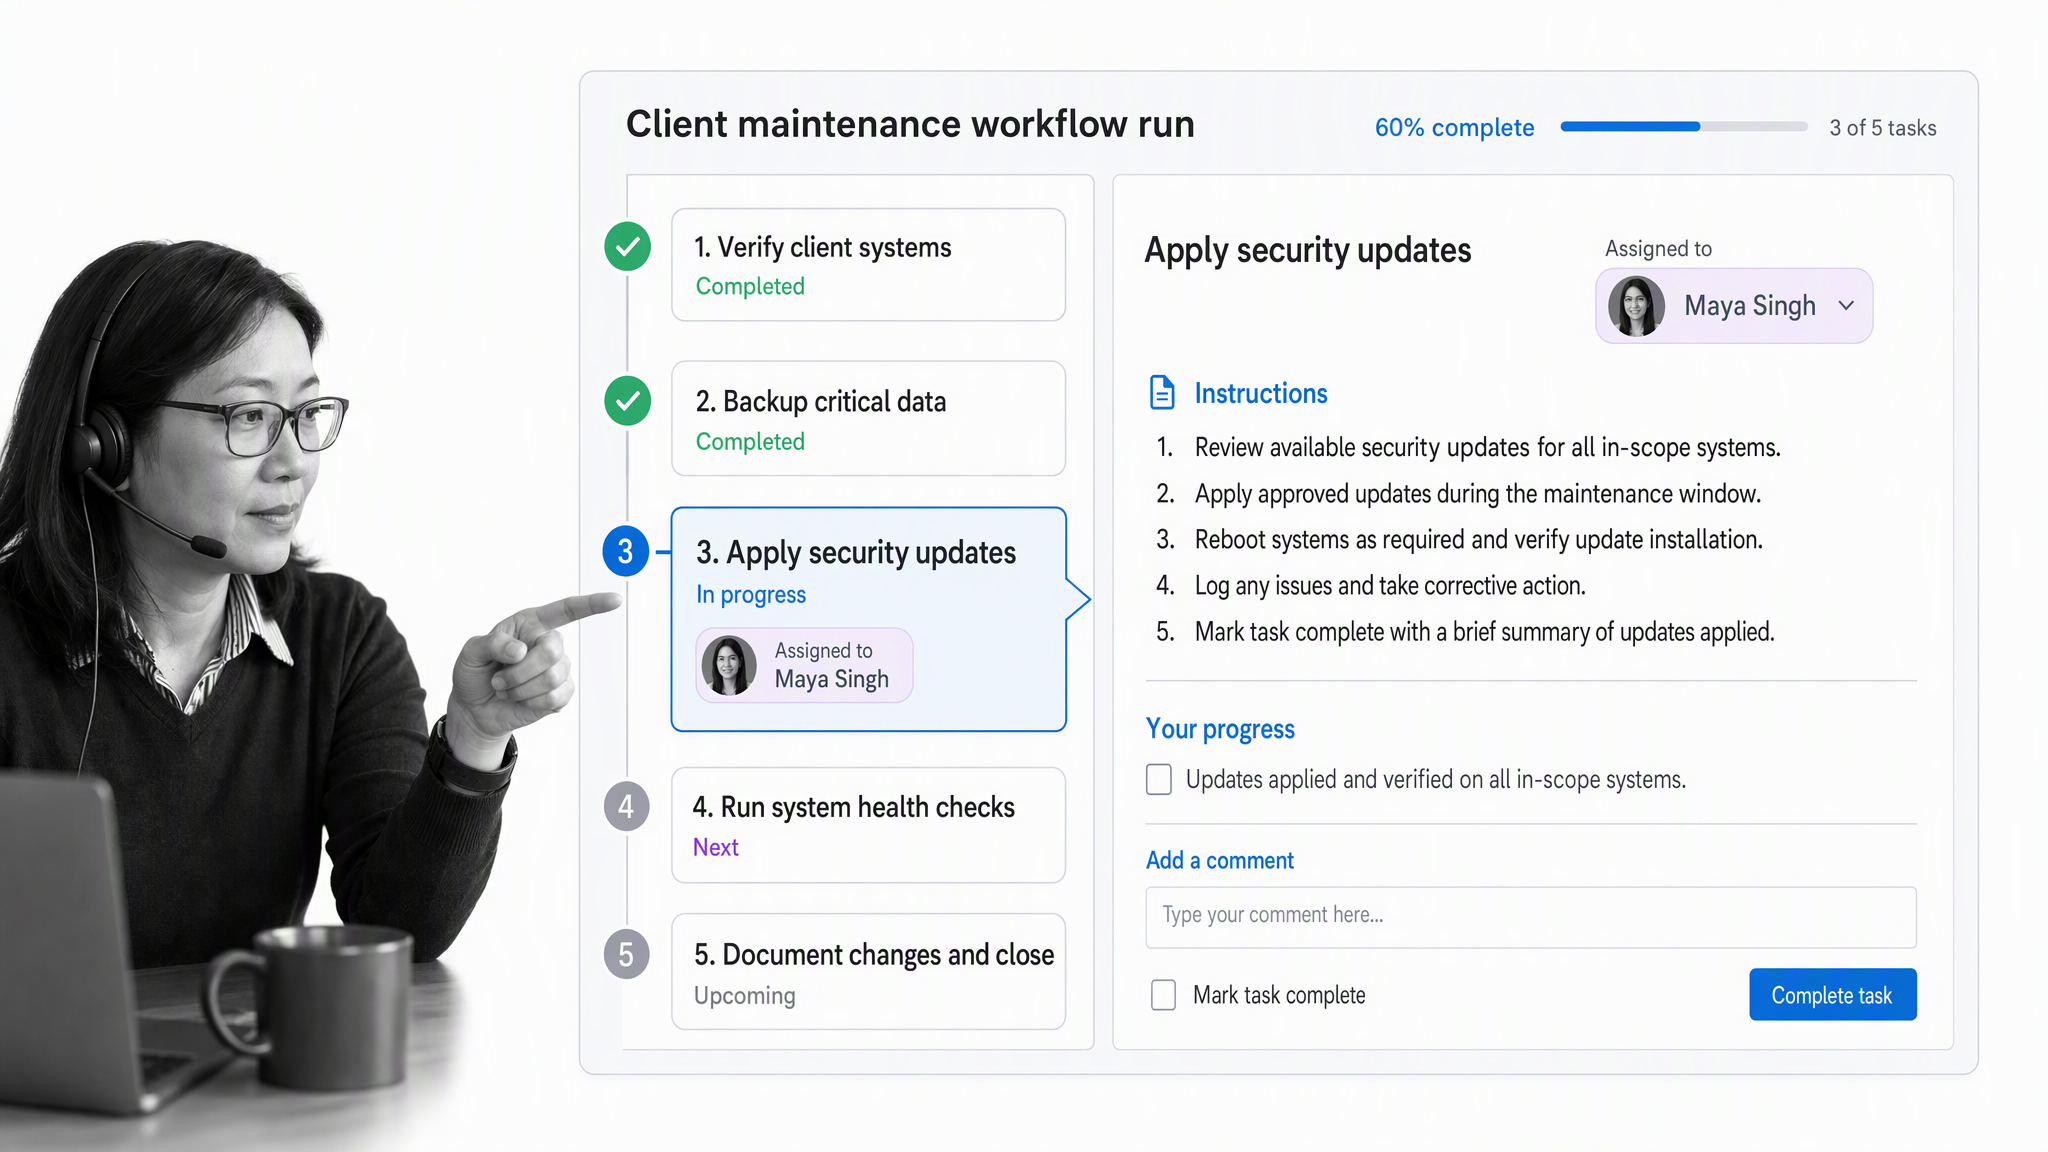
Task: Click 'Client maintenance workflow run' title
Action: click(910, 124)
